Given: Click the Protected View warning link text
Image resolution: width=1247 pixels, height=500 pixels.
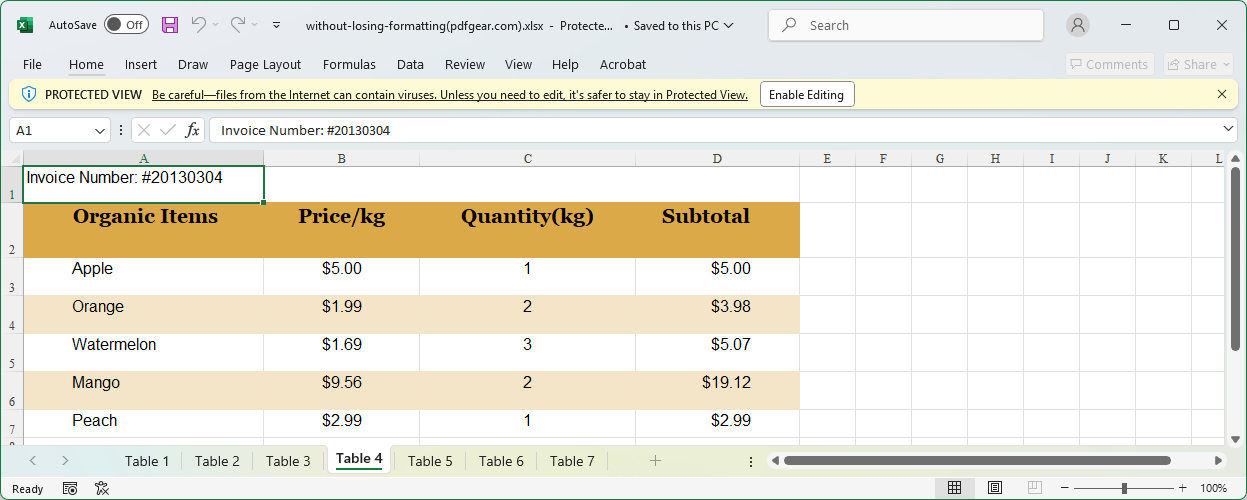Looking at the screenshot, I should click(x=450, y=95).
